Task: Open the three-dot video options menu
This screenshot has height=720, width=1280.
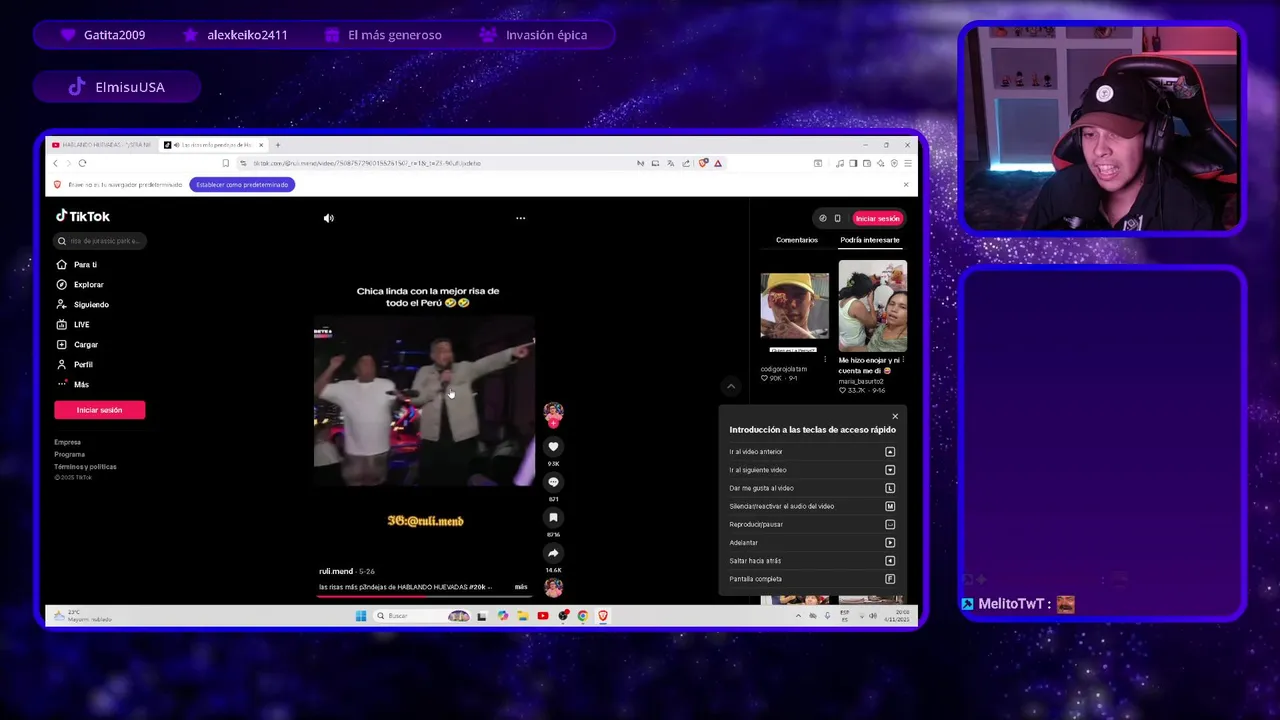Action: [x=520, y=218]
